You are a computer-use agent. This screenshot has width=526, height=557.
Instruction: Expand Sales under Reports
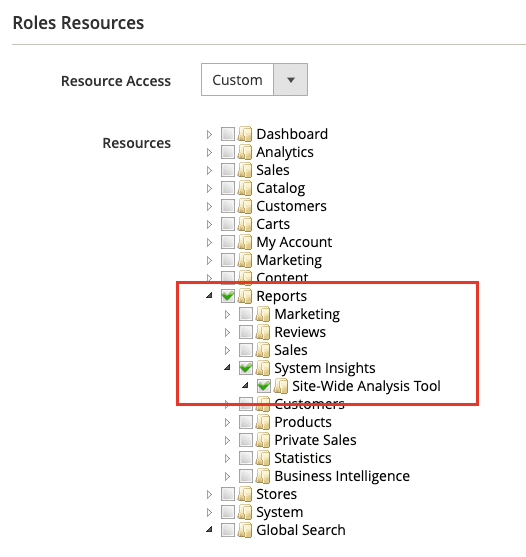(227, 351)
